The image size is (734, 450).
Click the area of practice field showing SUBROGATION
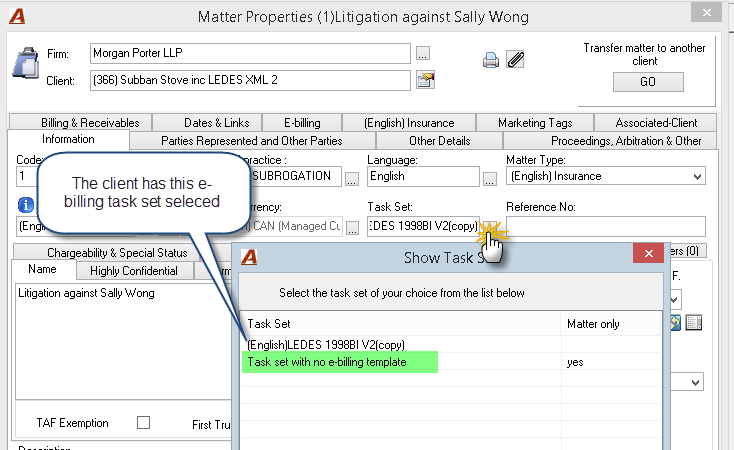(x=296, y=177)
